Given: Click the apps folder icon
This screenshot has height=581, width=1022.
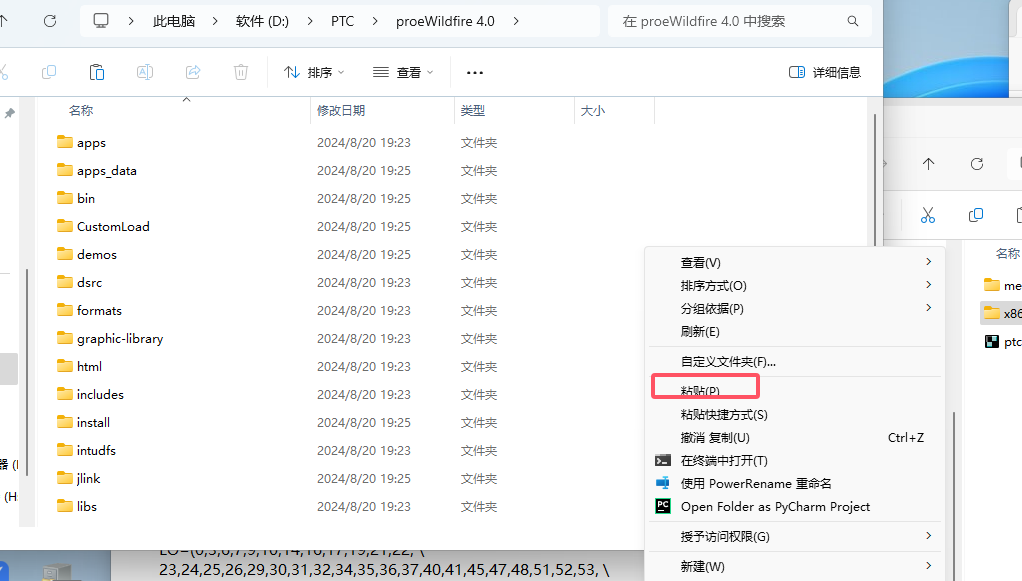Looking at the screenshot, I should tap(65, 142).
